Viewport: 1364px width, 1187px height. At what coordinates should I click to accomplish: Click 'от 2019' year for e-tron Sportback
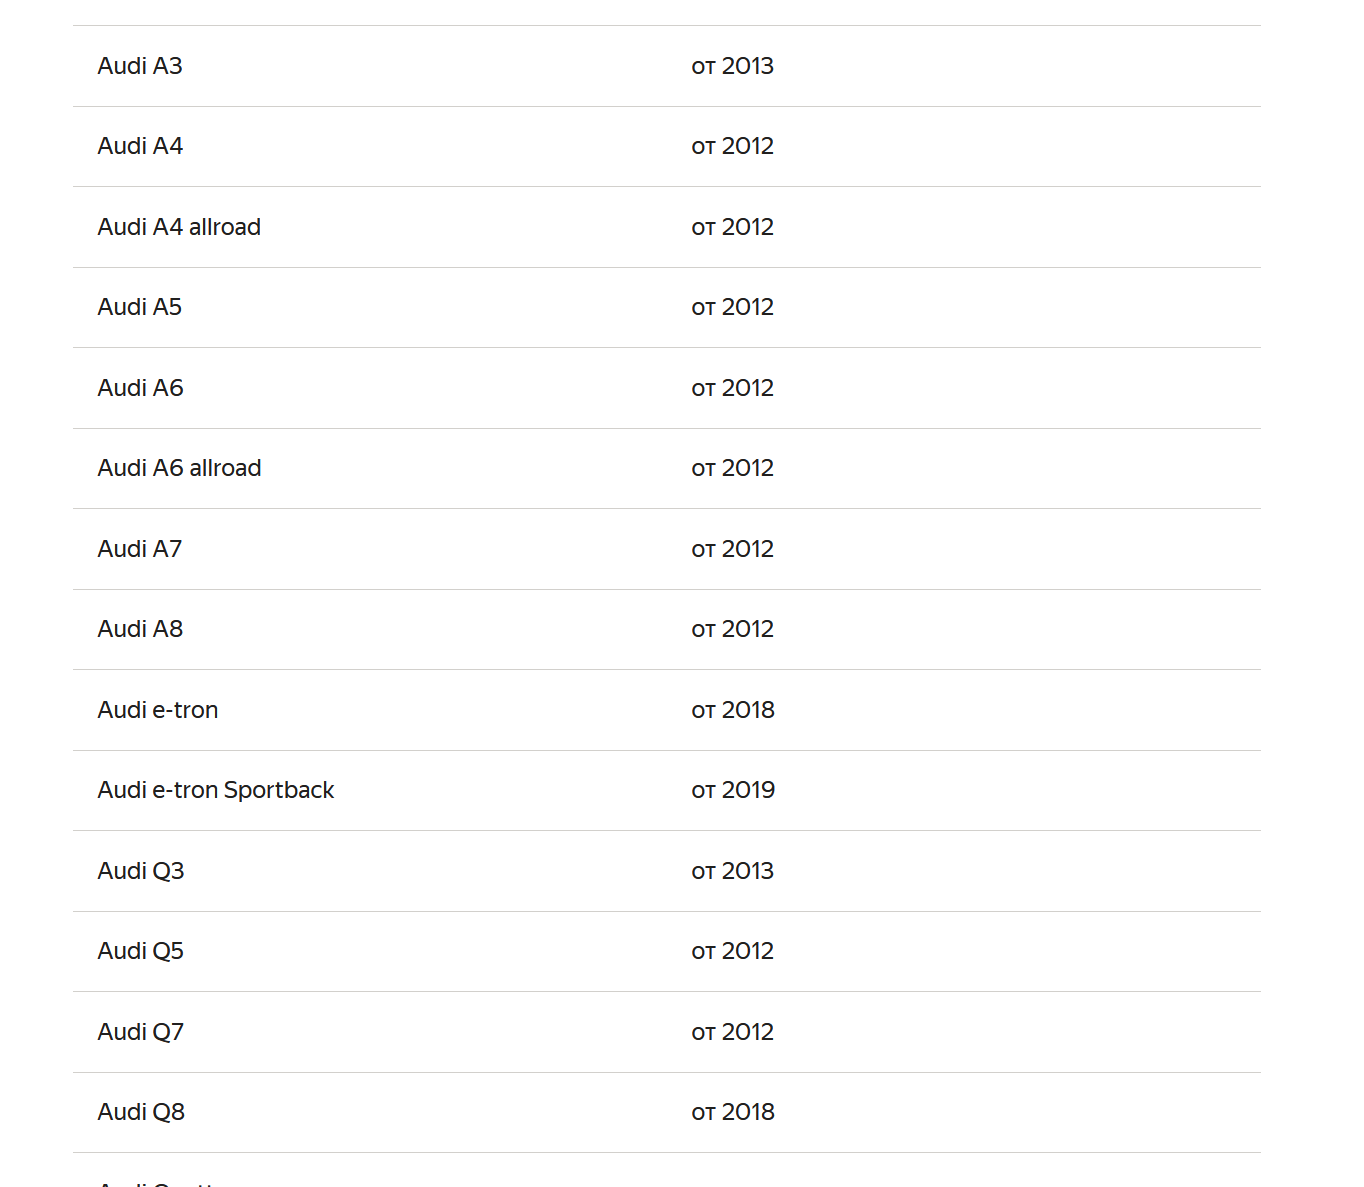[733, 790]
